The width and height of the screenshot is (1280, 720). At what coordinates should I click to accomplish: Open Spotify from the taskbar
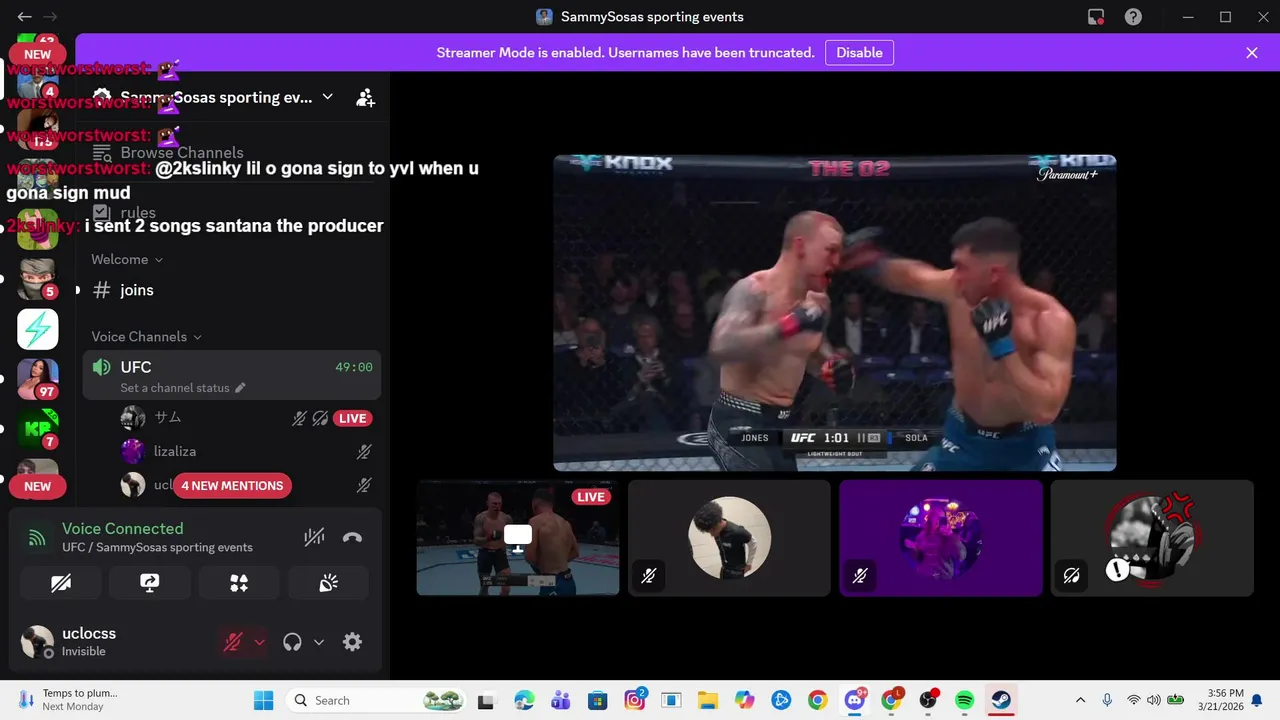point(964,700)
